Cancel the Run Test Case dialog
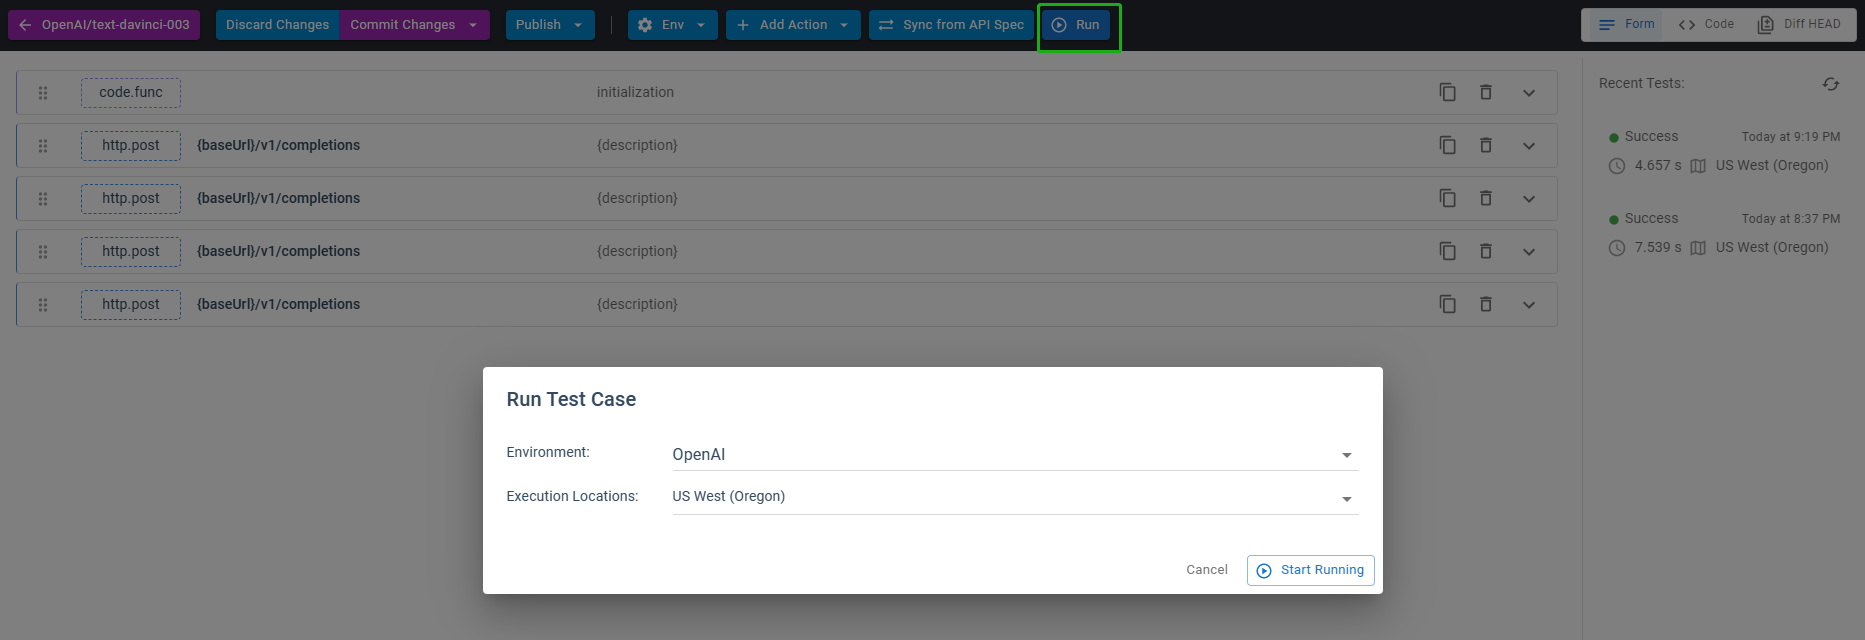Image resolution: width=1865 pixels, height=640 pixels. point(1207,570)
